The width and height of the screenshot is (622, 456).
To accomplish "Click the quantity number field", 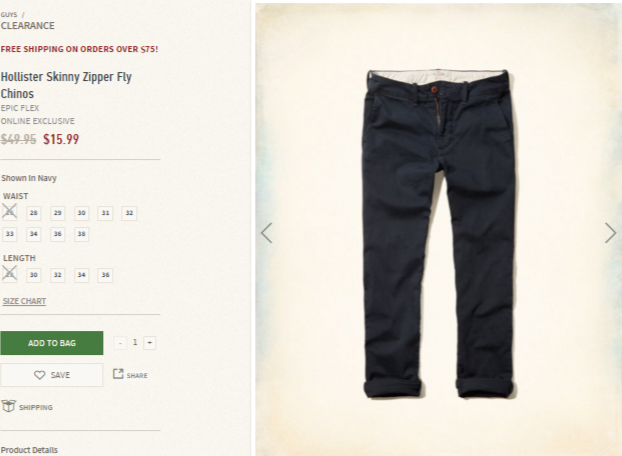I will 135,342.
